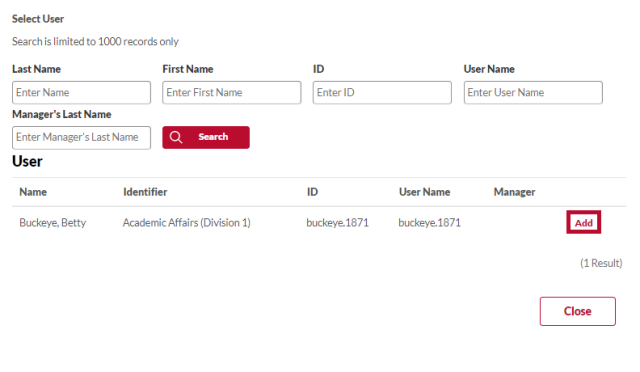Add Buckeye, Betty as user
Viewport: 640px width, 372px height.
[584, 223]
